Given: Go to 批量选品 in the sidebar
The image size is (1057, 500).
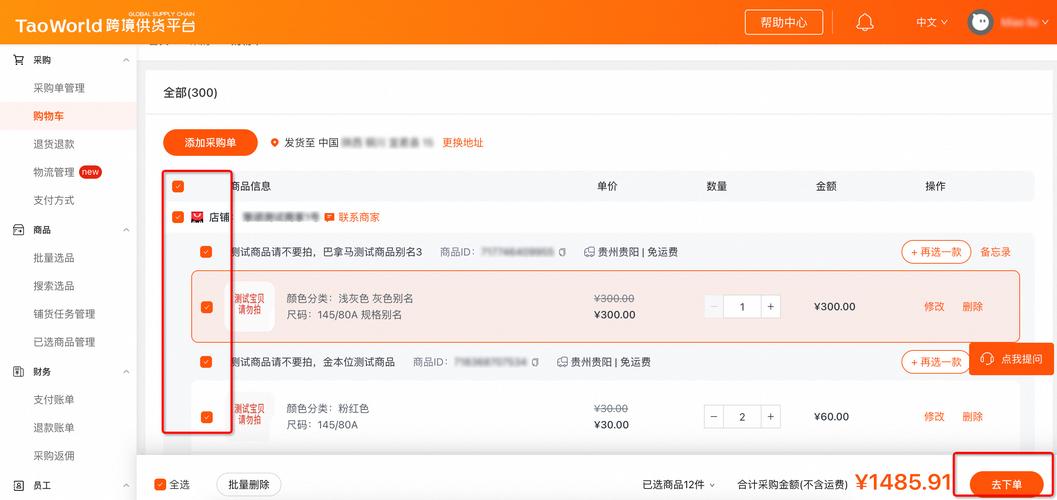Looking at the screenshot, I should point(54,258).
